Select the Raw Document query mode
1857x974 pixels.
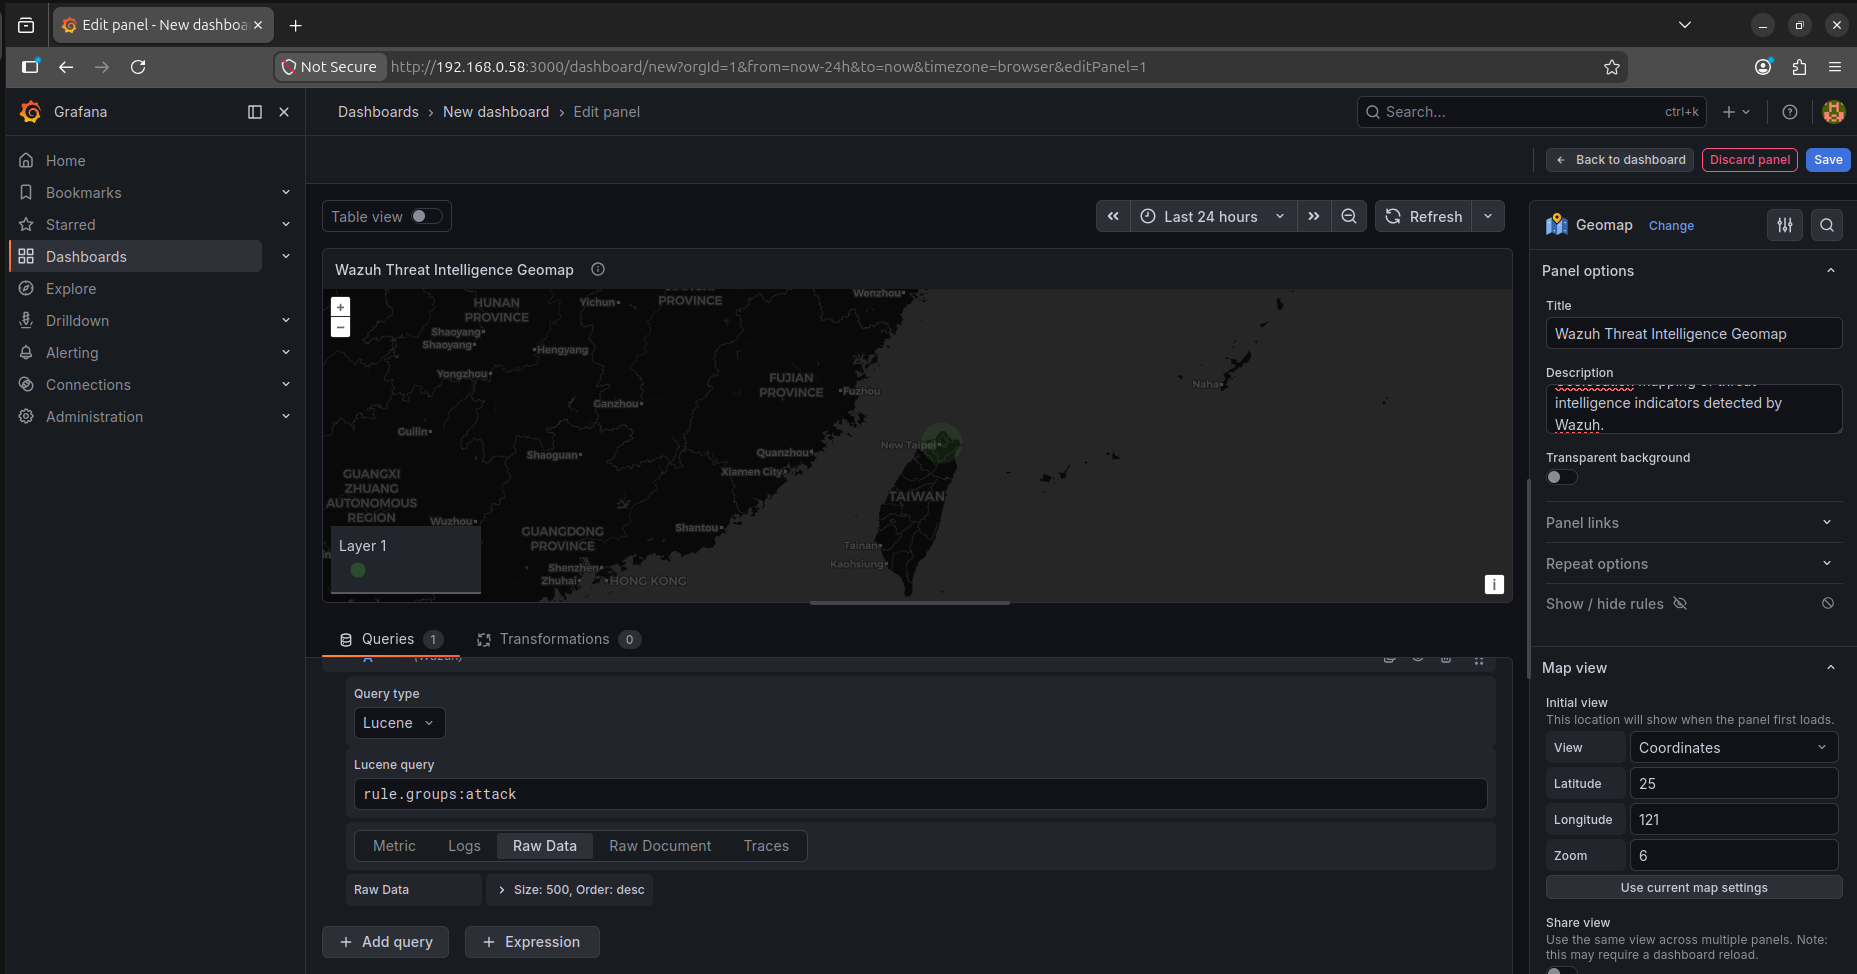tap(660, 846)
